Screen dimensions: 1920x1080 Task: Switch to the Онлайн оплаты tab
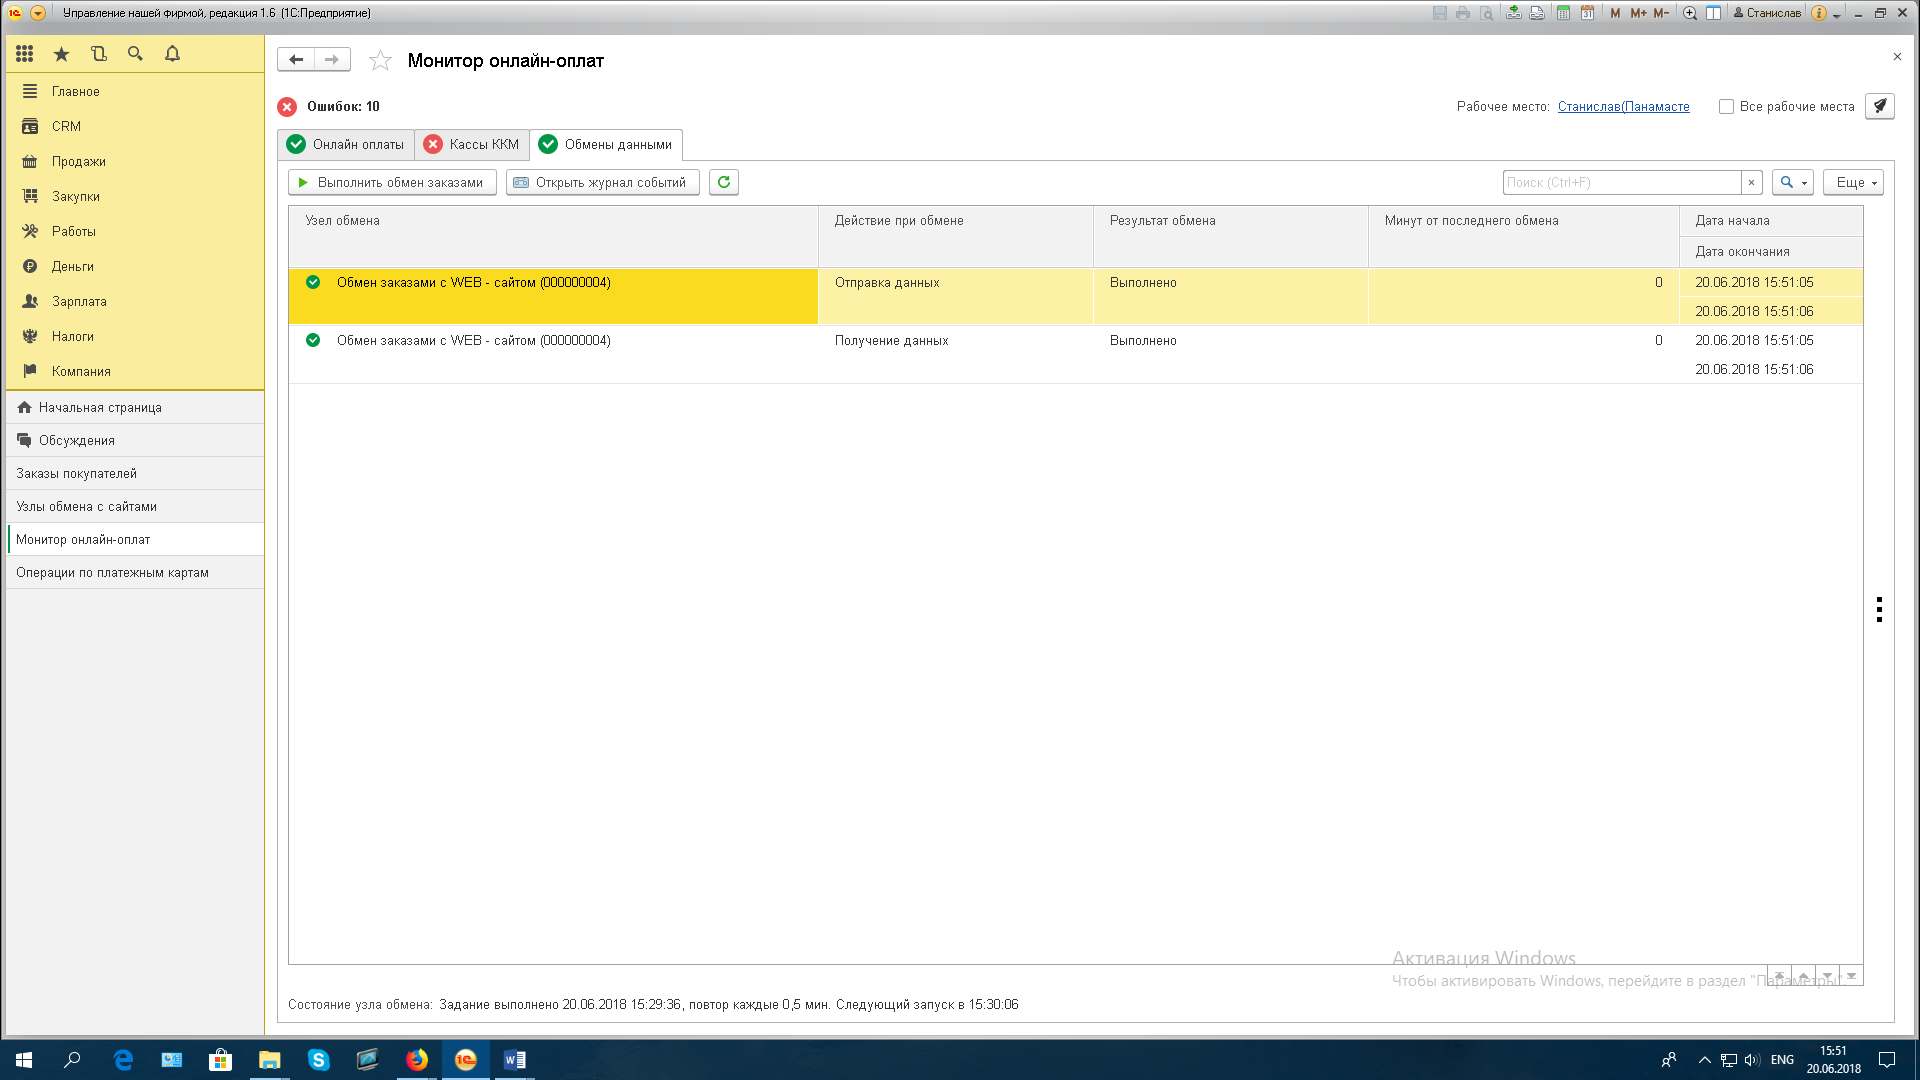tap(346, 145)
